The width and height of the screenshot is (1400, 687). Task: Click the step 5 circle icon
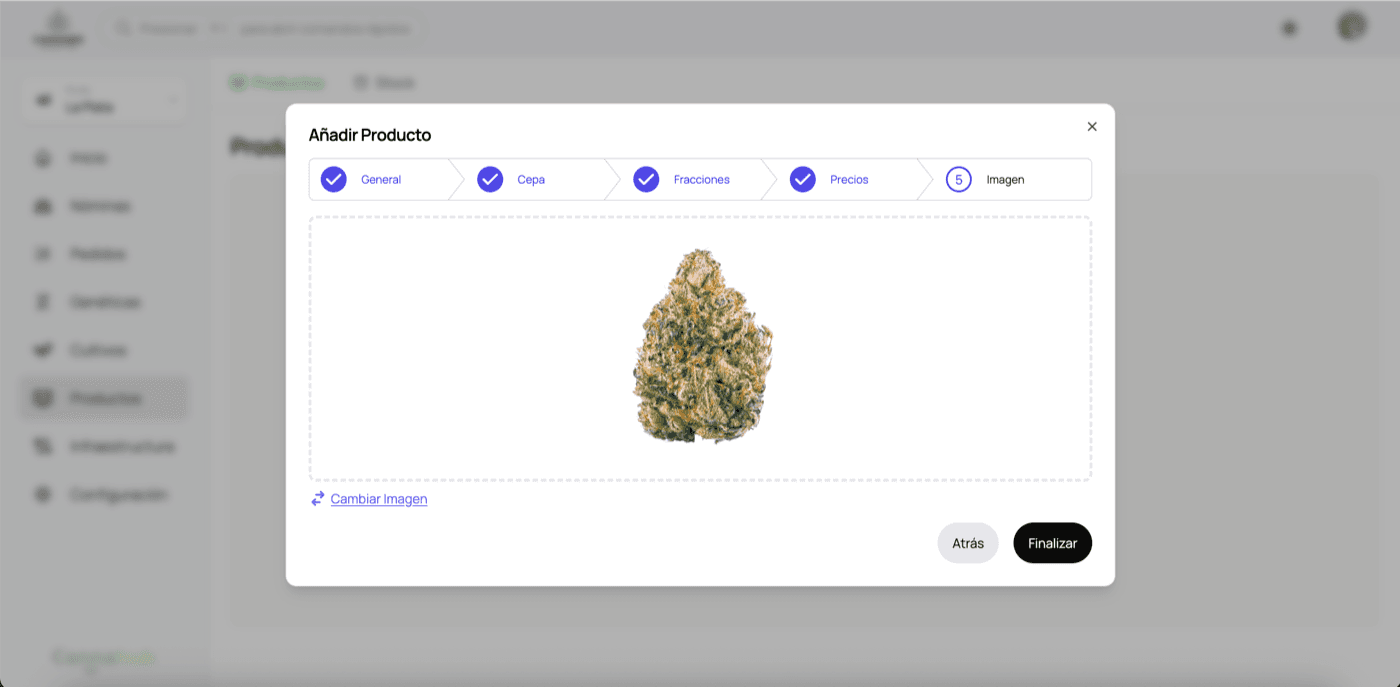[x=958, y=180]
